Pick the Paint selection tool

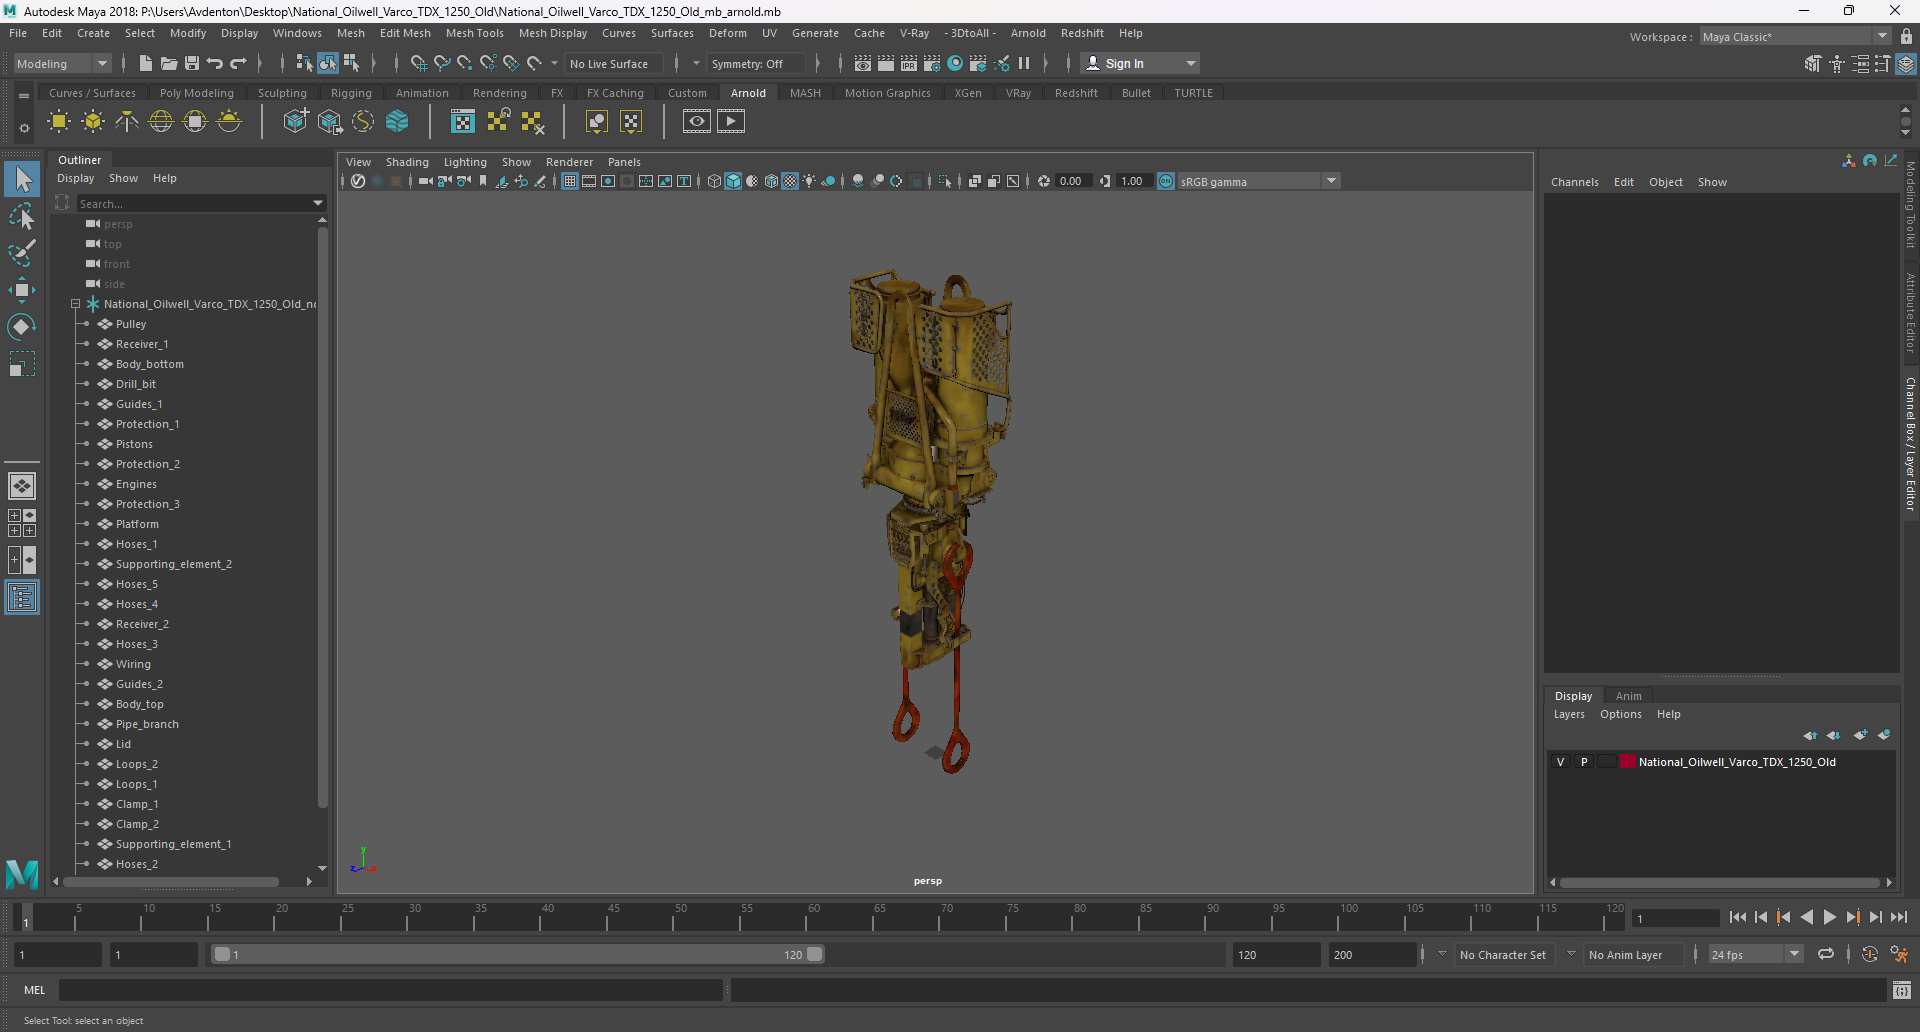point(22,253)
